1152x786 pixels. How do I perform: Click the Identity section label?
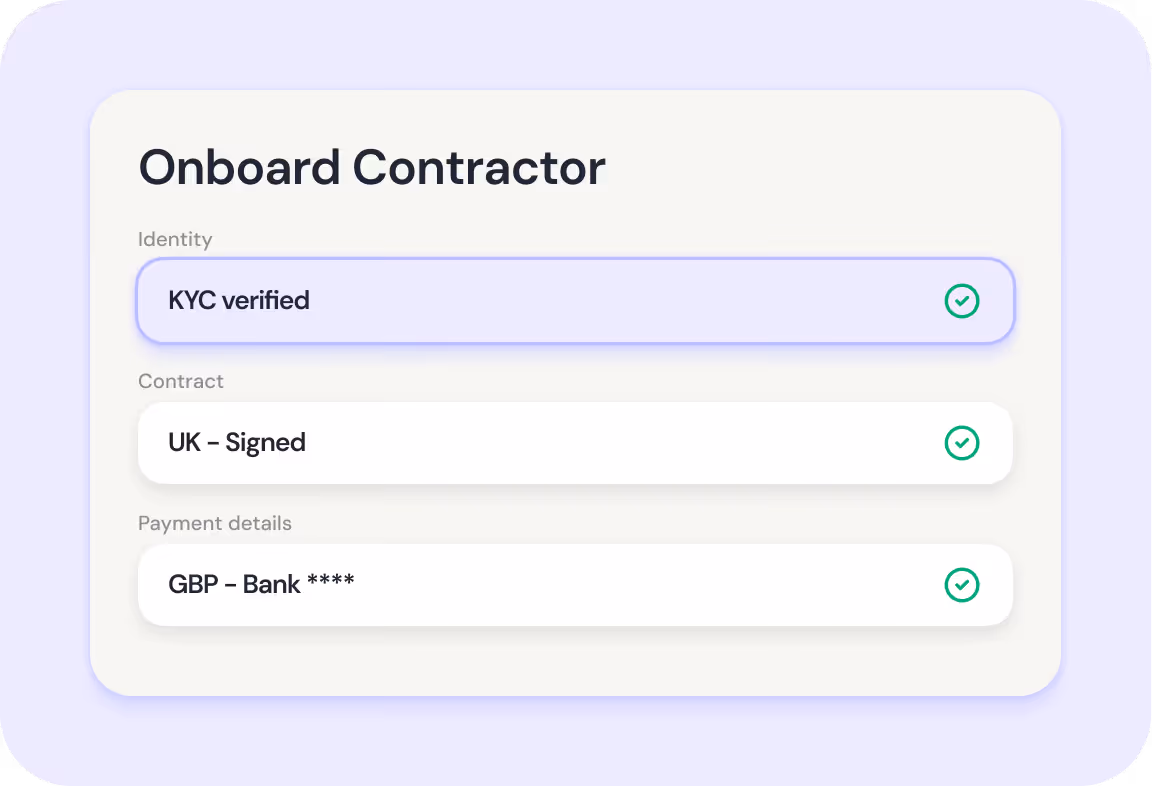coord(175,239)
